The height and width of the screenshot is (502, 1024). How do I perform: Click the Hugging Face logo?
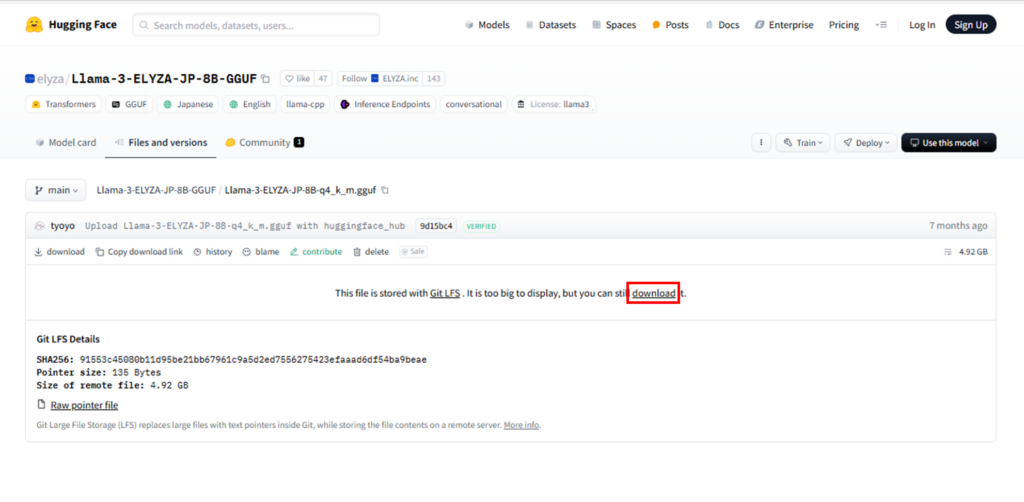(x=71, y=25)
